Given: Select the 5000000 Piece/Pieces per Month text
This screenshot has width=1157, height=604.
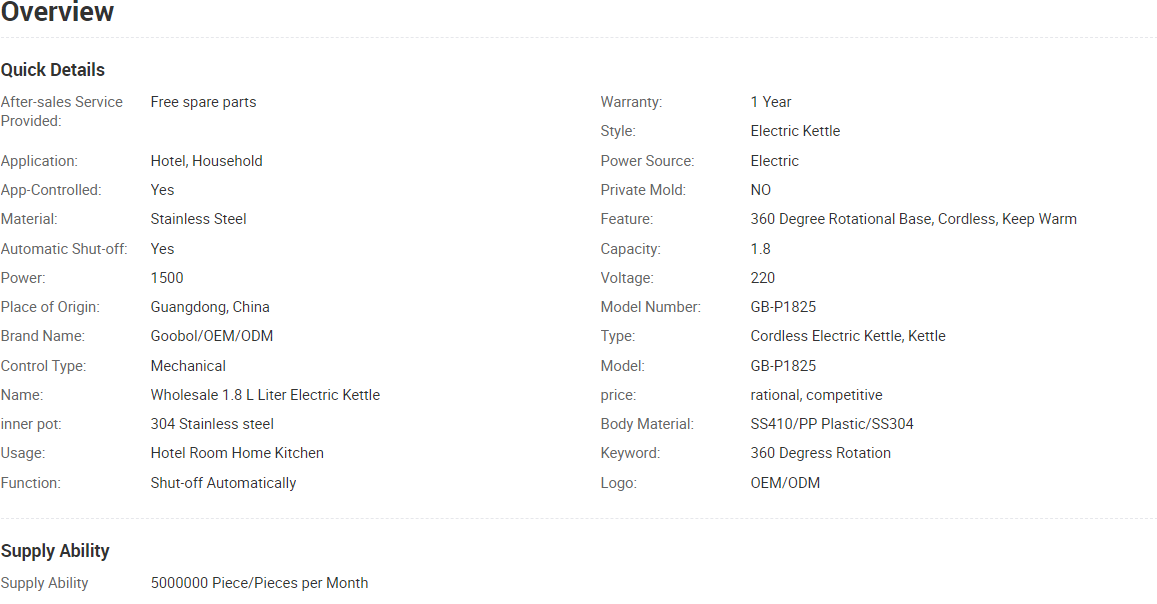Looking at the screenshot, I should tap(260, 583).
